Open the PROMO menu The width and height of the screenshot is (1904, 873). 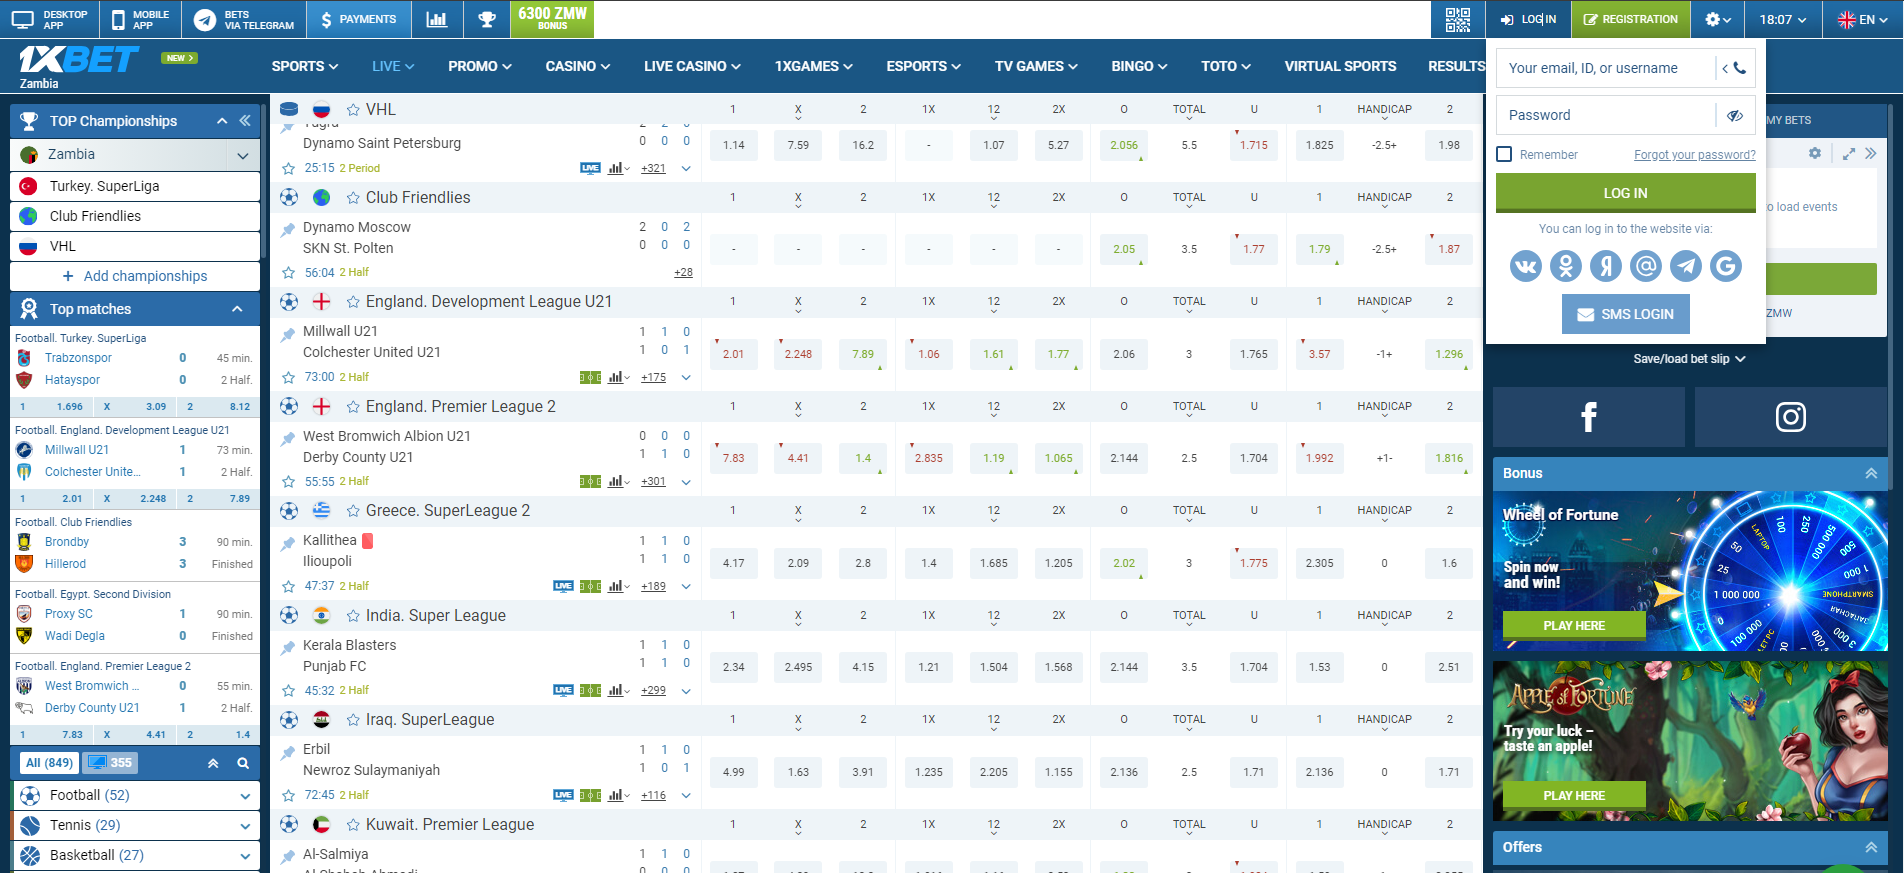480,66
